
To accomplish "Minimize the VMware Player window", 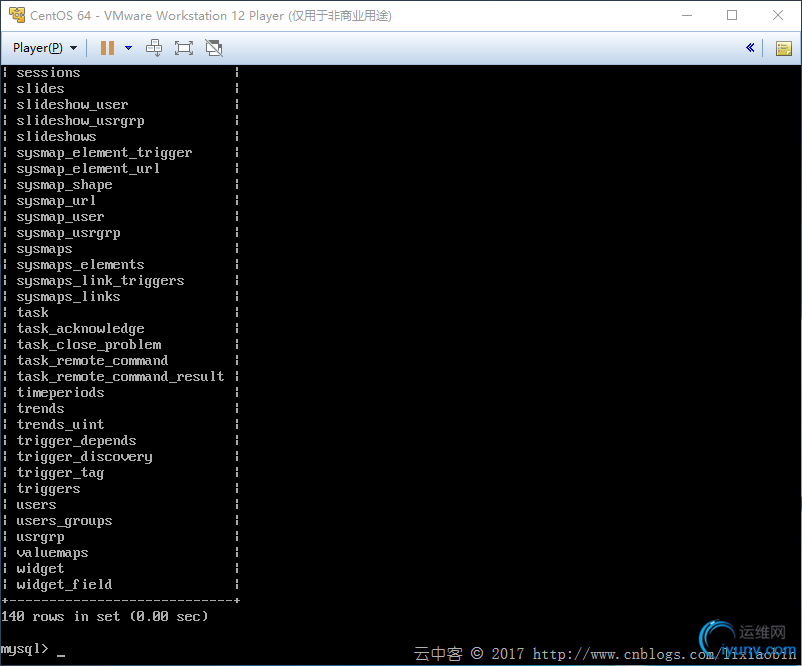I will pyautogui.click(x=687, y=15).
